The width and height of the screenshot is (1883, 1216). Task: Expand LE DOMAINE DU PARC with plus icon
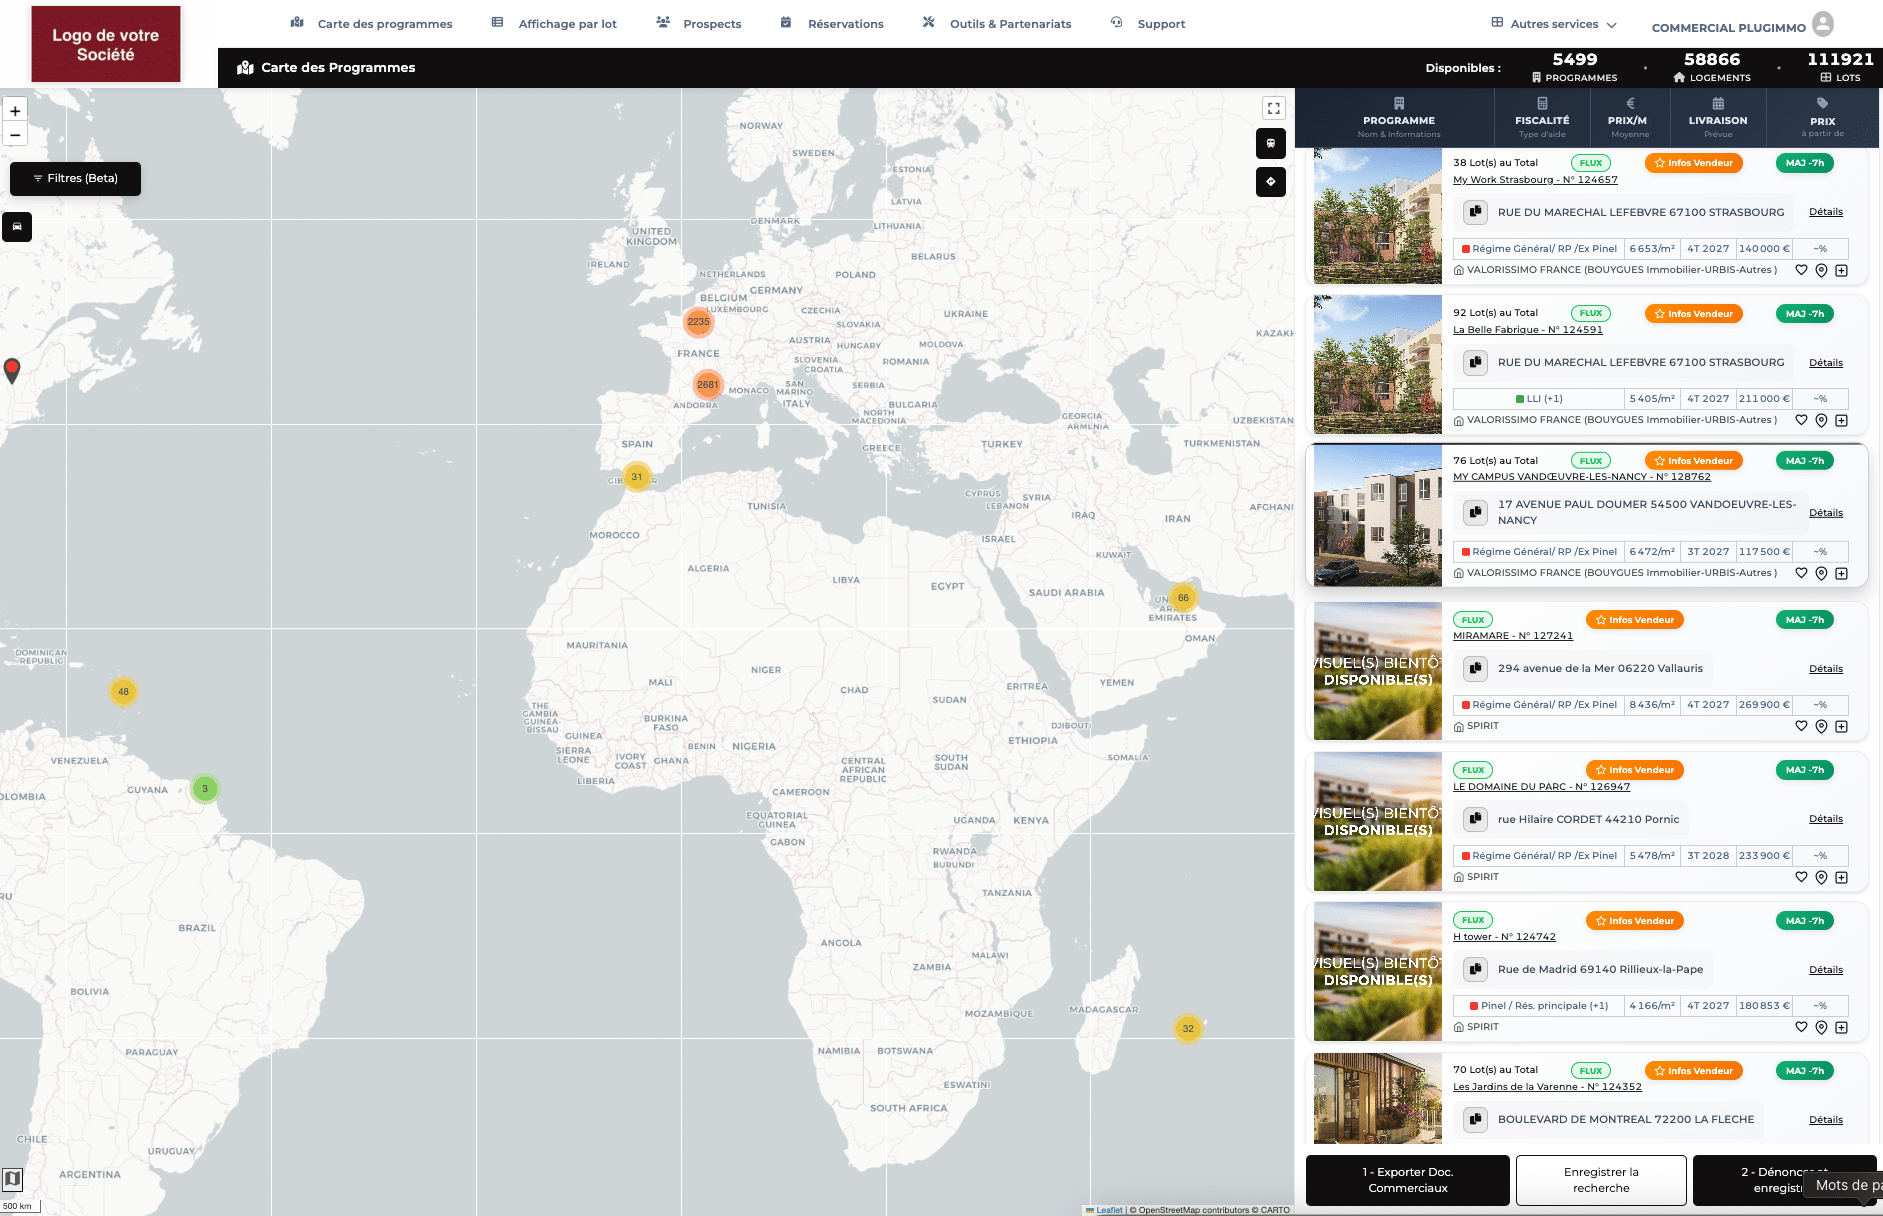pyautogui.click(x=1841, y=878)
